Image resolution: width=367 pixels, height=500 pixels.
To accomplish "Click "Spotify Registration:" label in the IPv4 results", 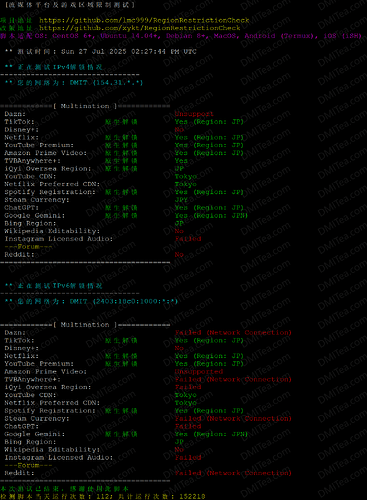I will (x=50, y=192).
